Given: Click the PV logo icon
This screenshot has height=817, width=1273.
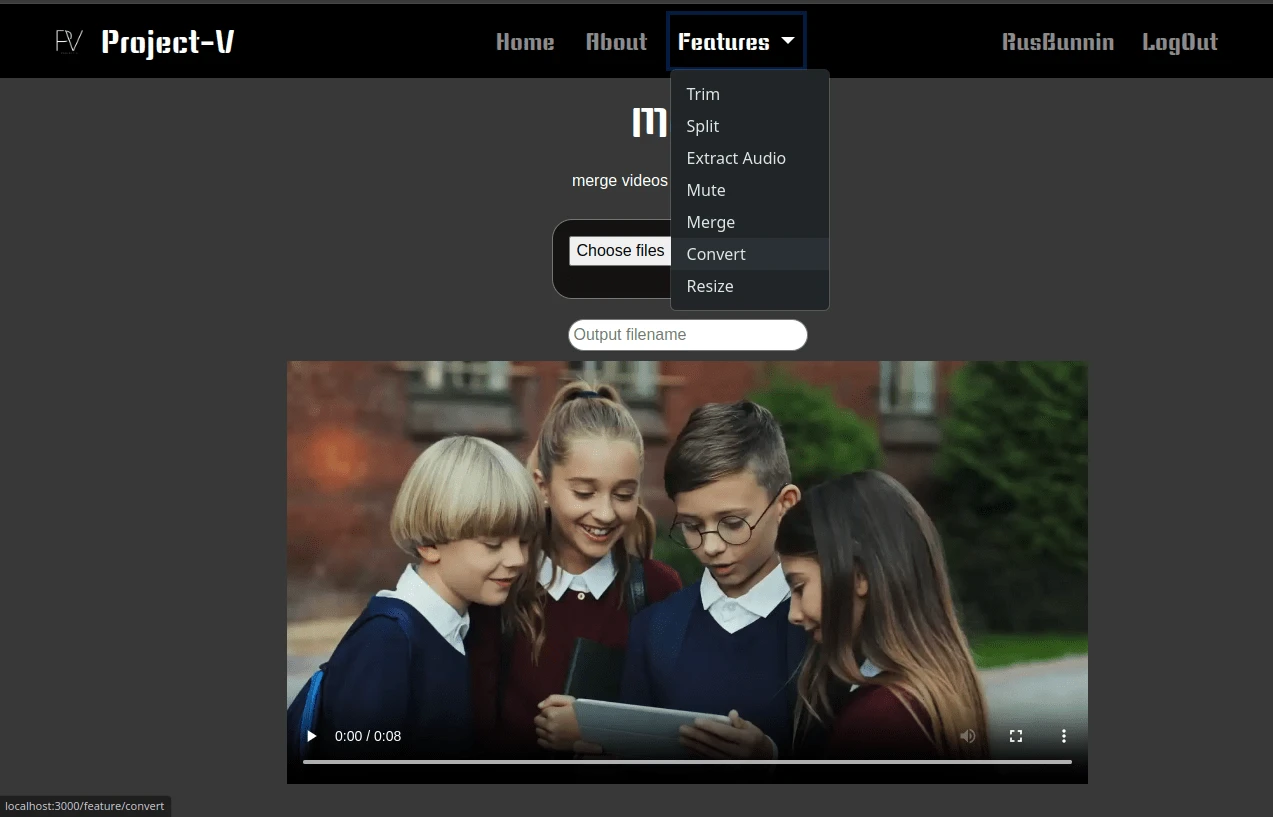Looking at the screenshot, I should tap(68, 41).
